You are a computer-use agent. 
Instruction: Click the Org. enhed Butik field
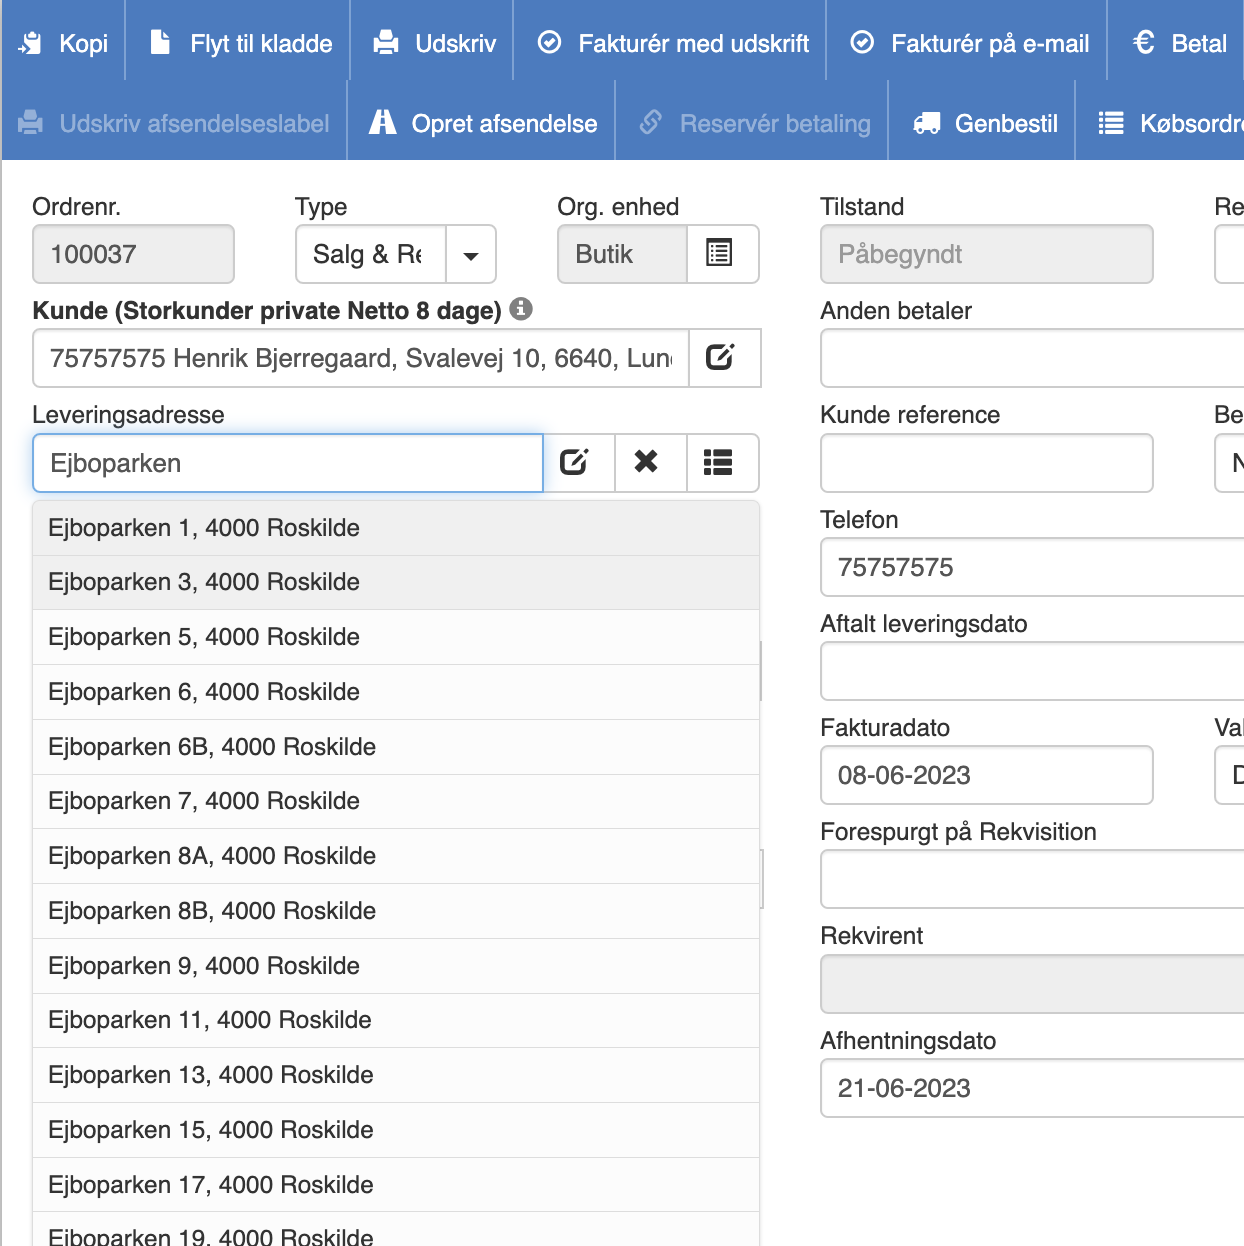[622, 255]
